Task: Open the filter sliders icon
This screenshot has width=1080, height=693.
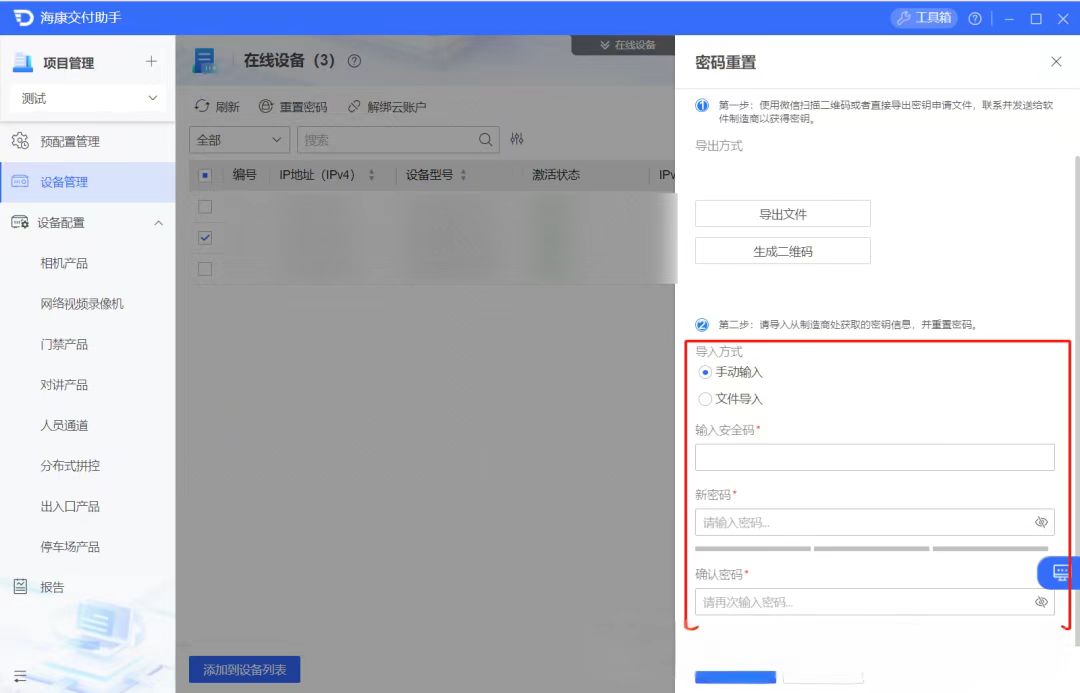Action: tap(517, 139)
